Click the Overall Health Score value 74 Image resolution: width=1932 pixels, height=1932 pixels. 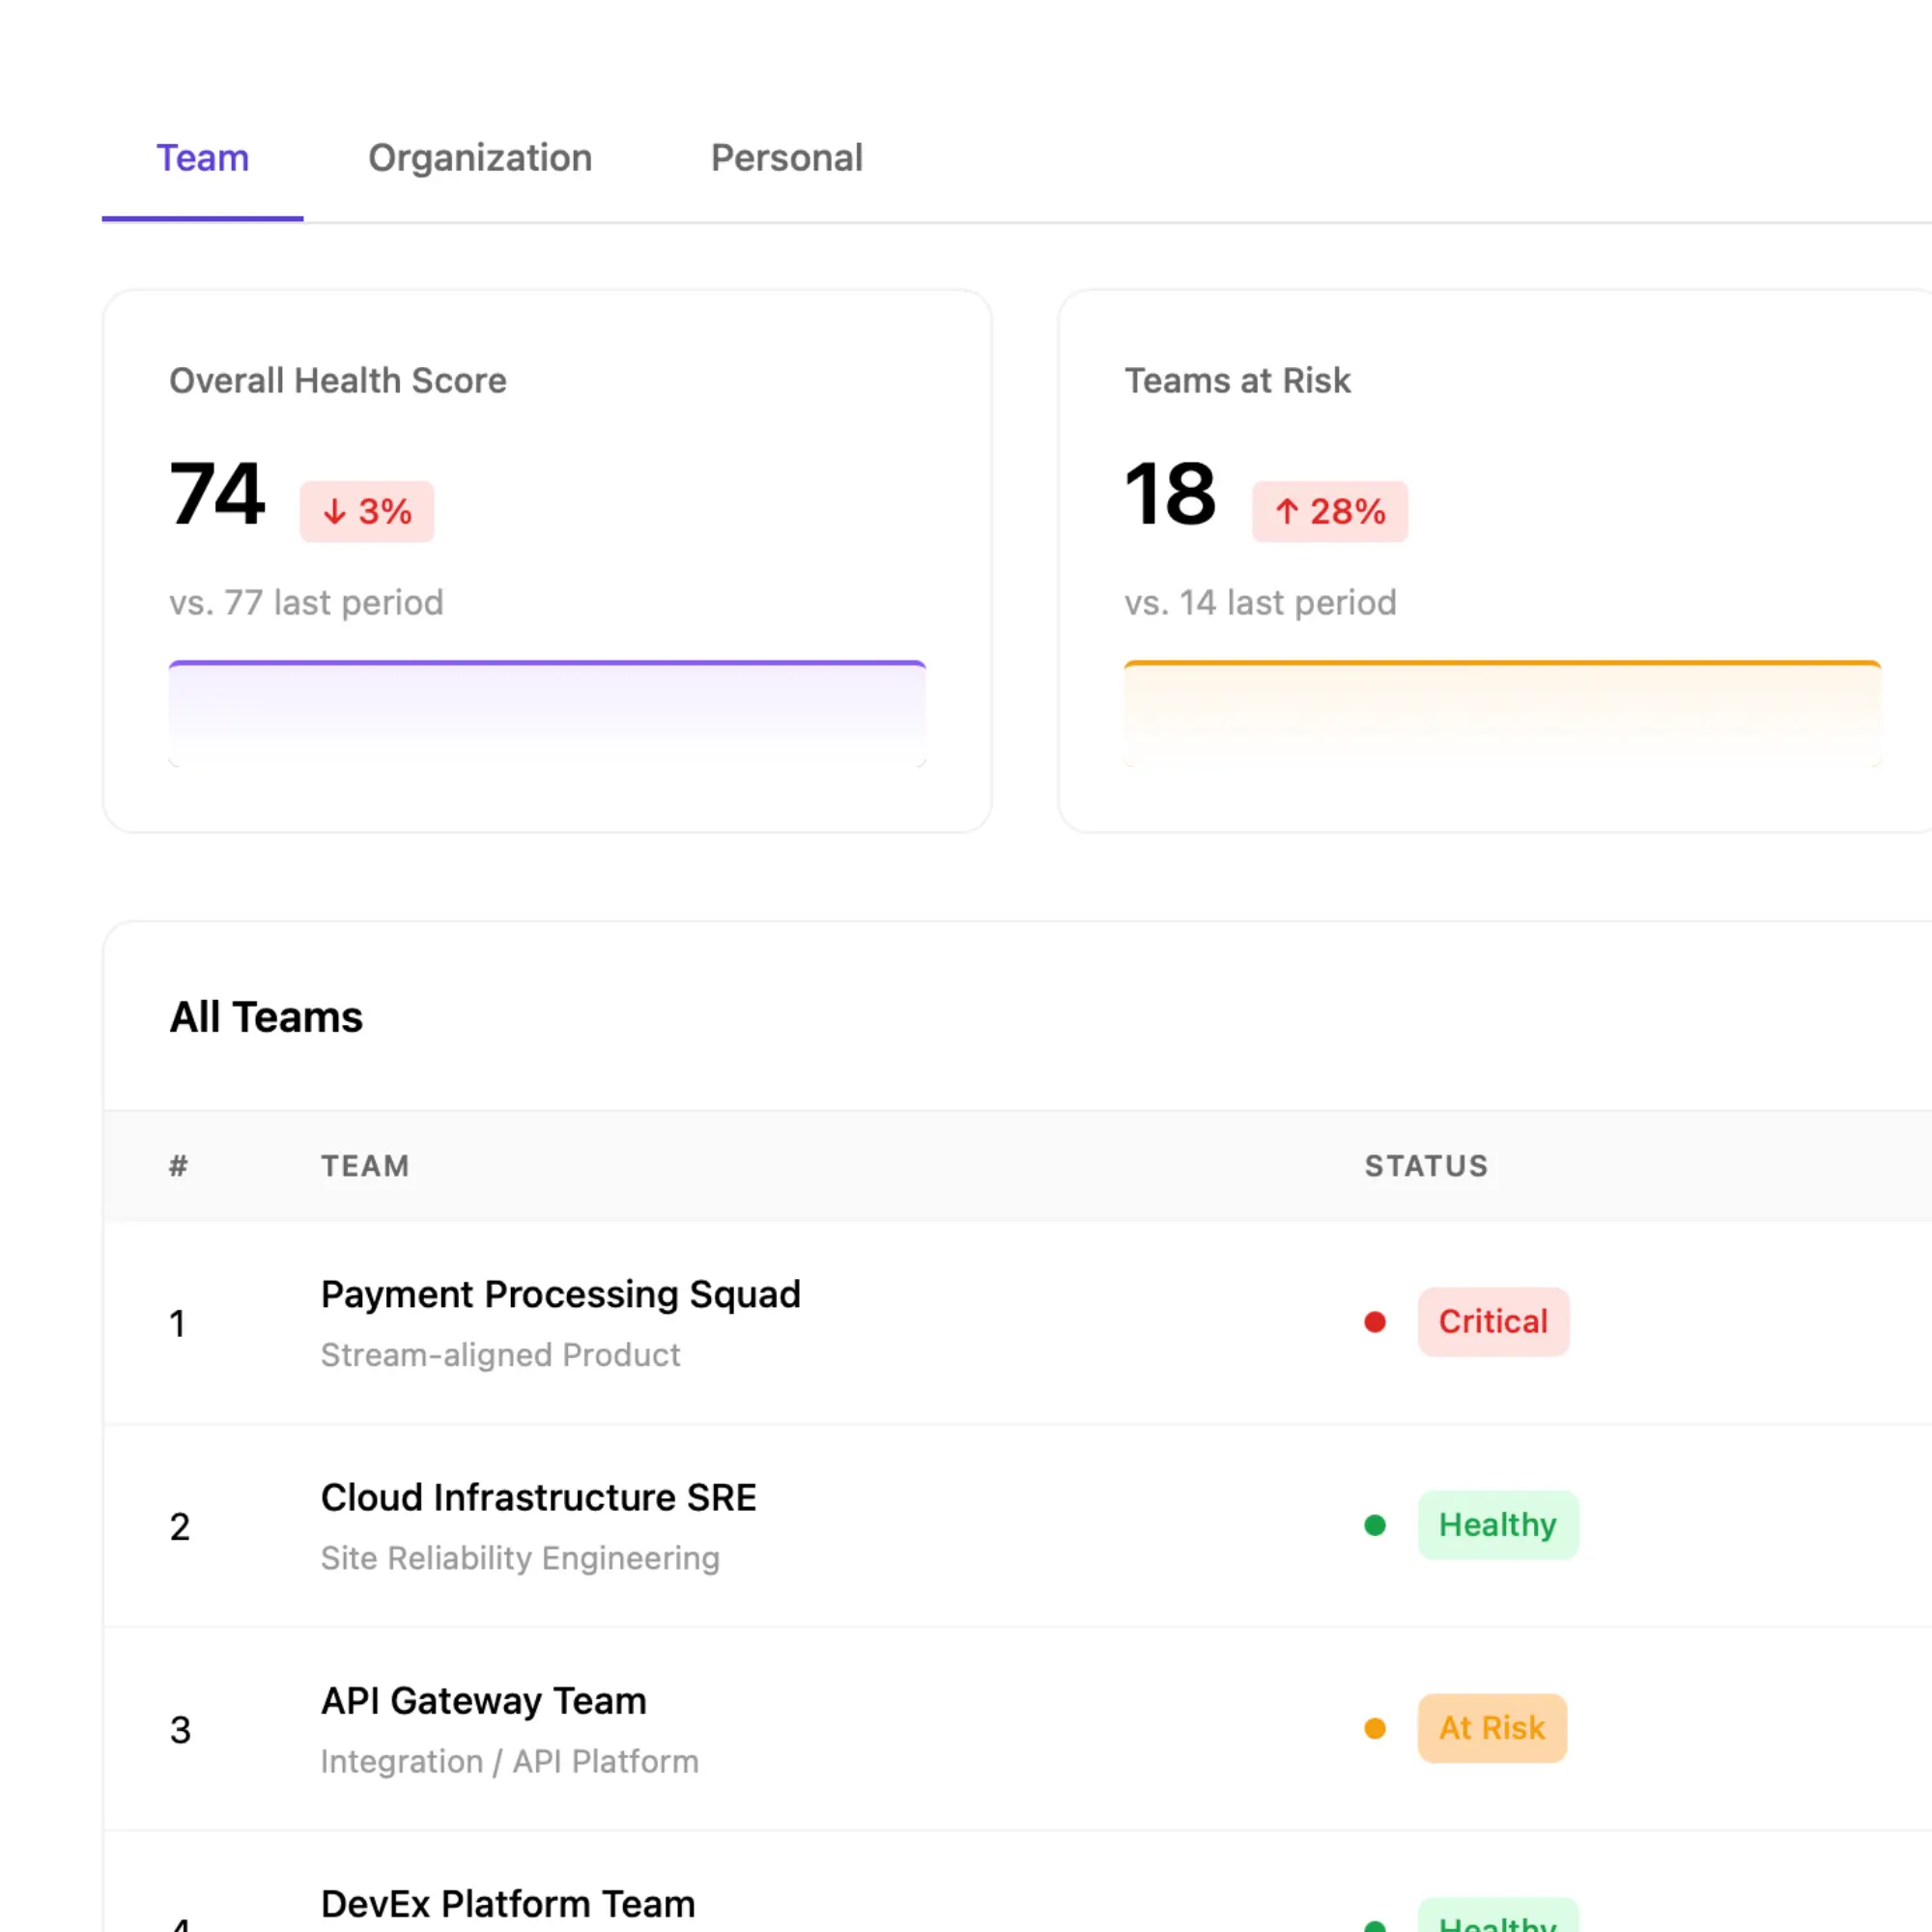point(217,494)
